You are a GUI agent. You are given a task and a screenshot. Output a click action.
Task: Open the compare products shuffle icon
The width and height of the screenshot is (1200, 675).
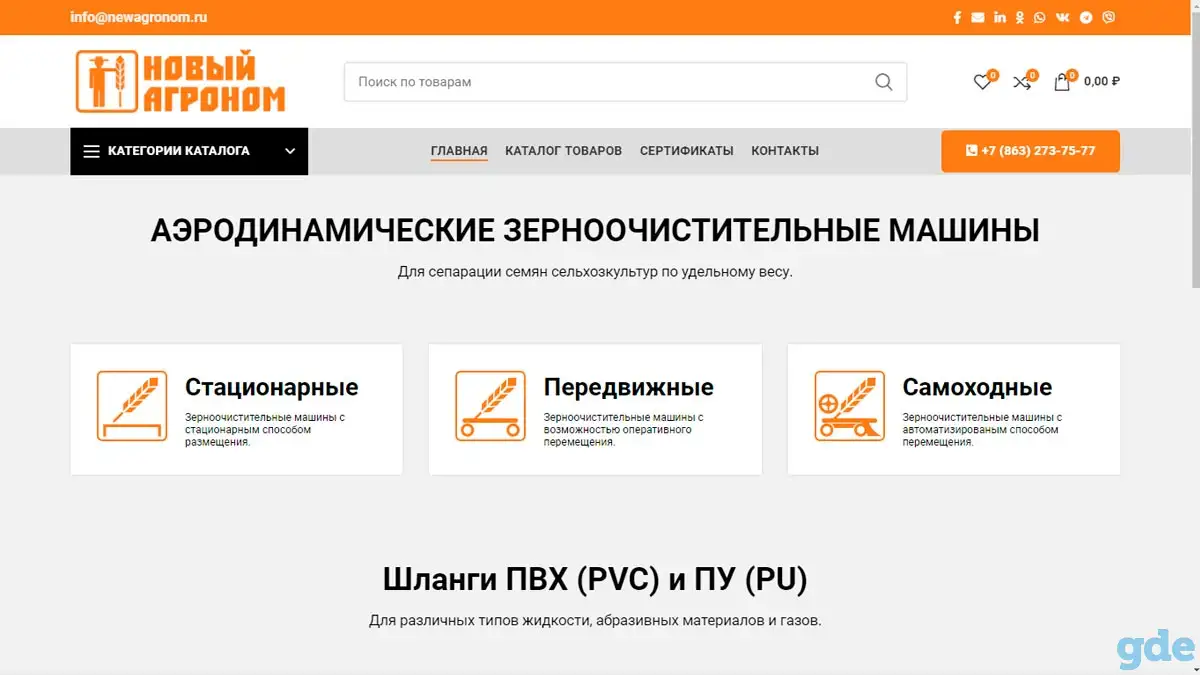tap(1022, 82)
